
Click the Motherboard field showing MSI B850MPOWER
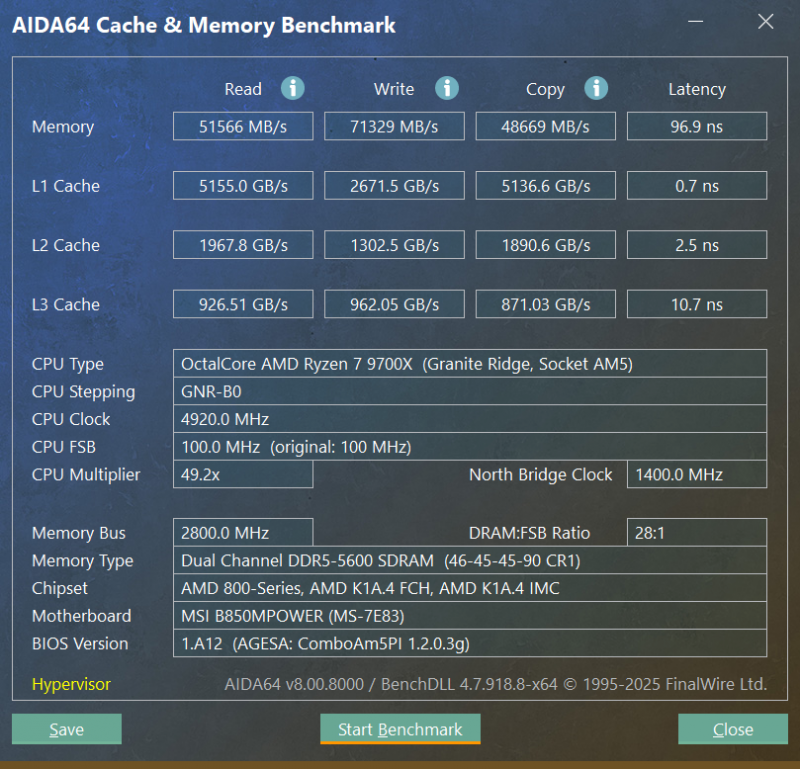470,616
